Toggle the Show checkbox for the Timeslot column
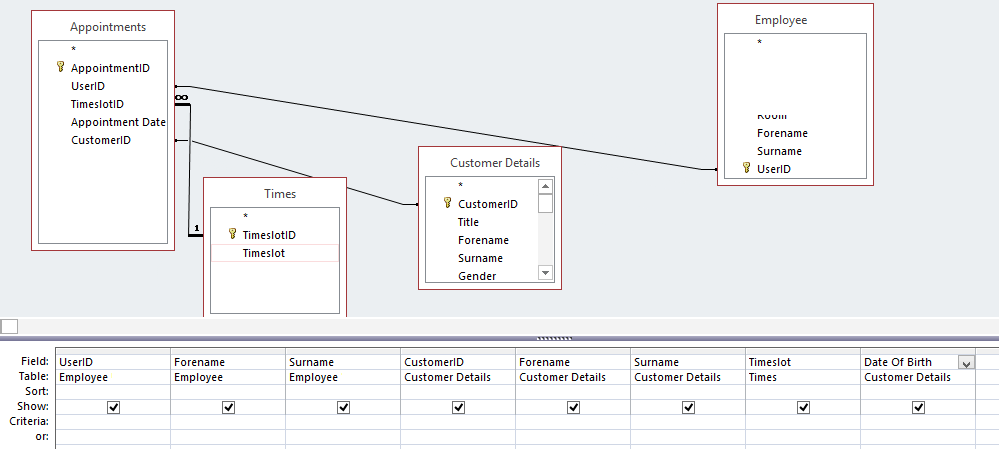 coord(803,407)
